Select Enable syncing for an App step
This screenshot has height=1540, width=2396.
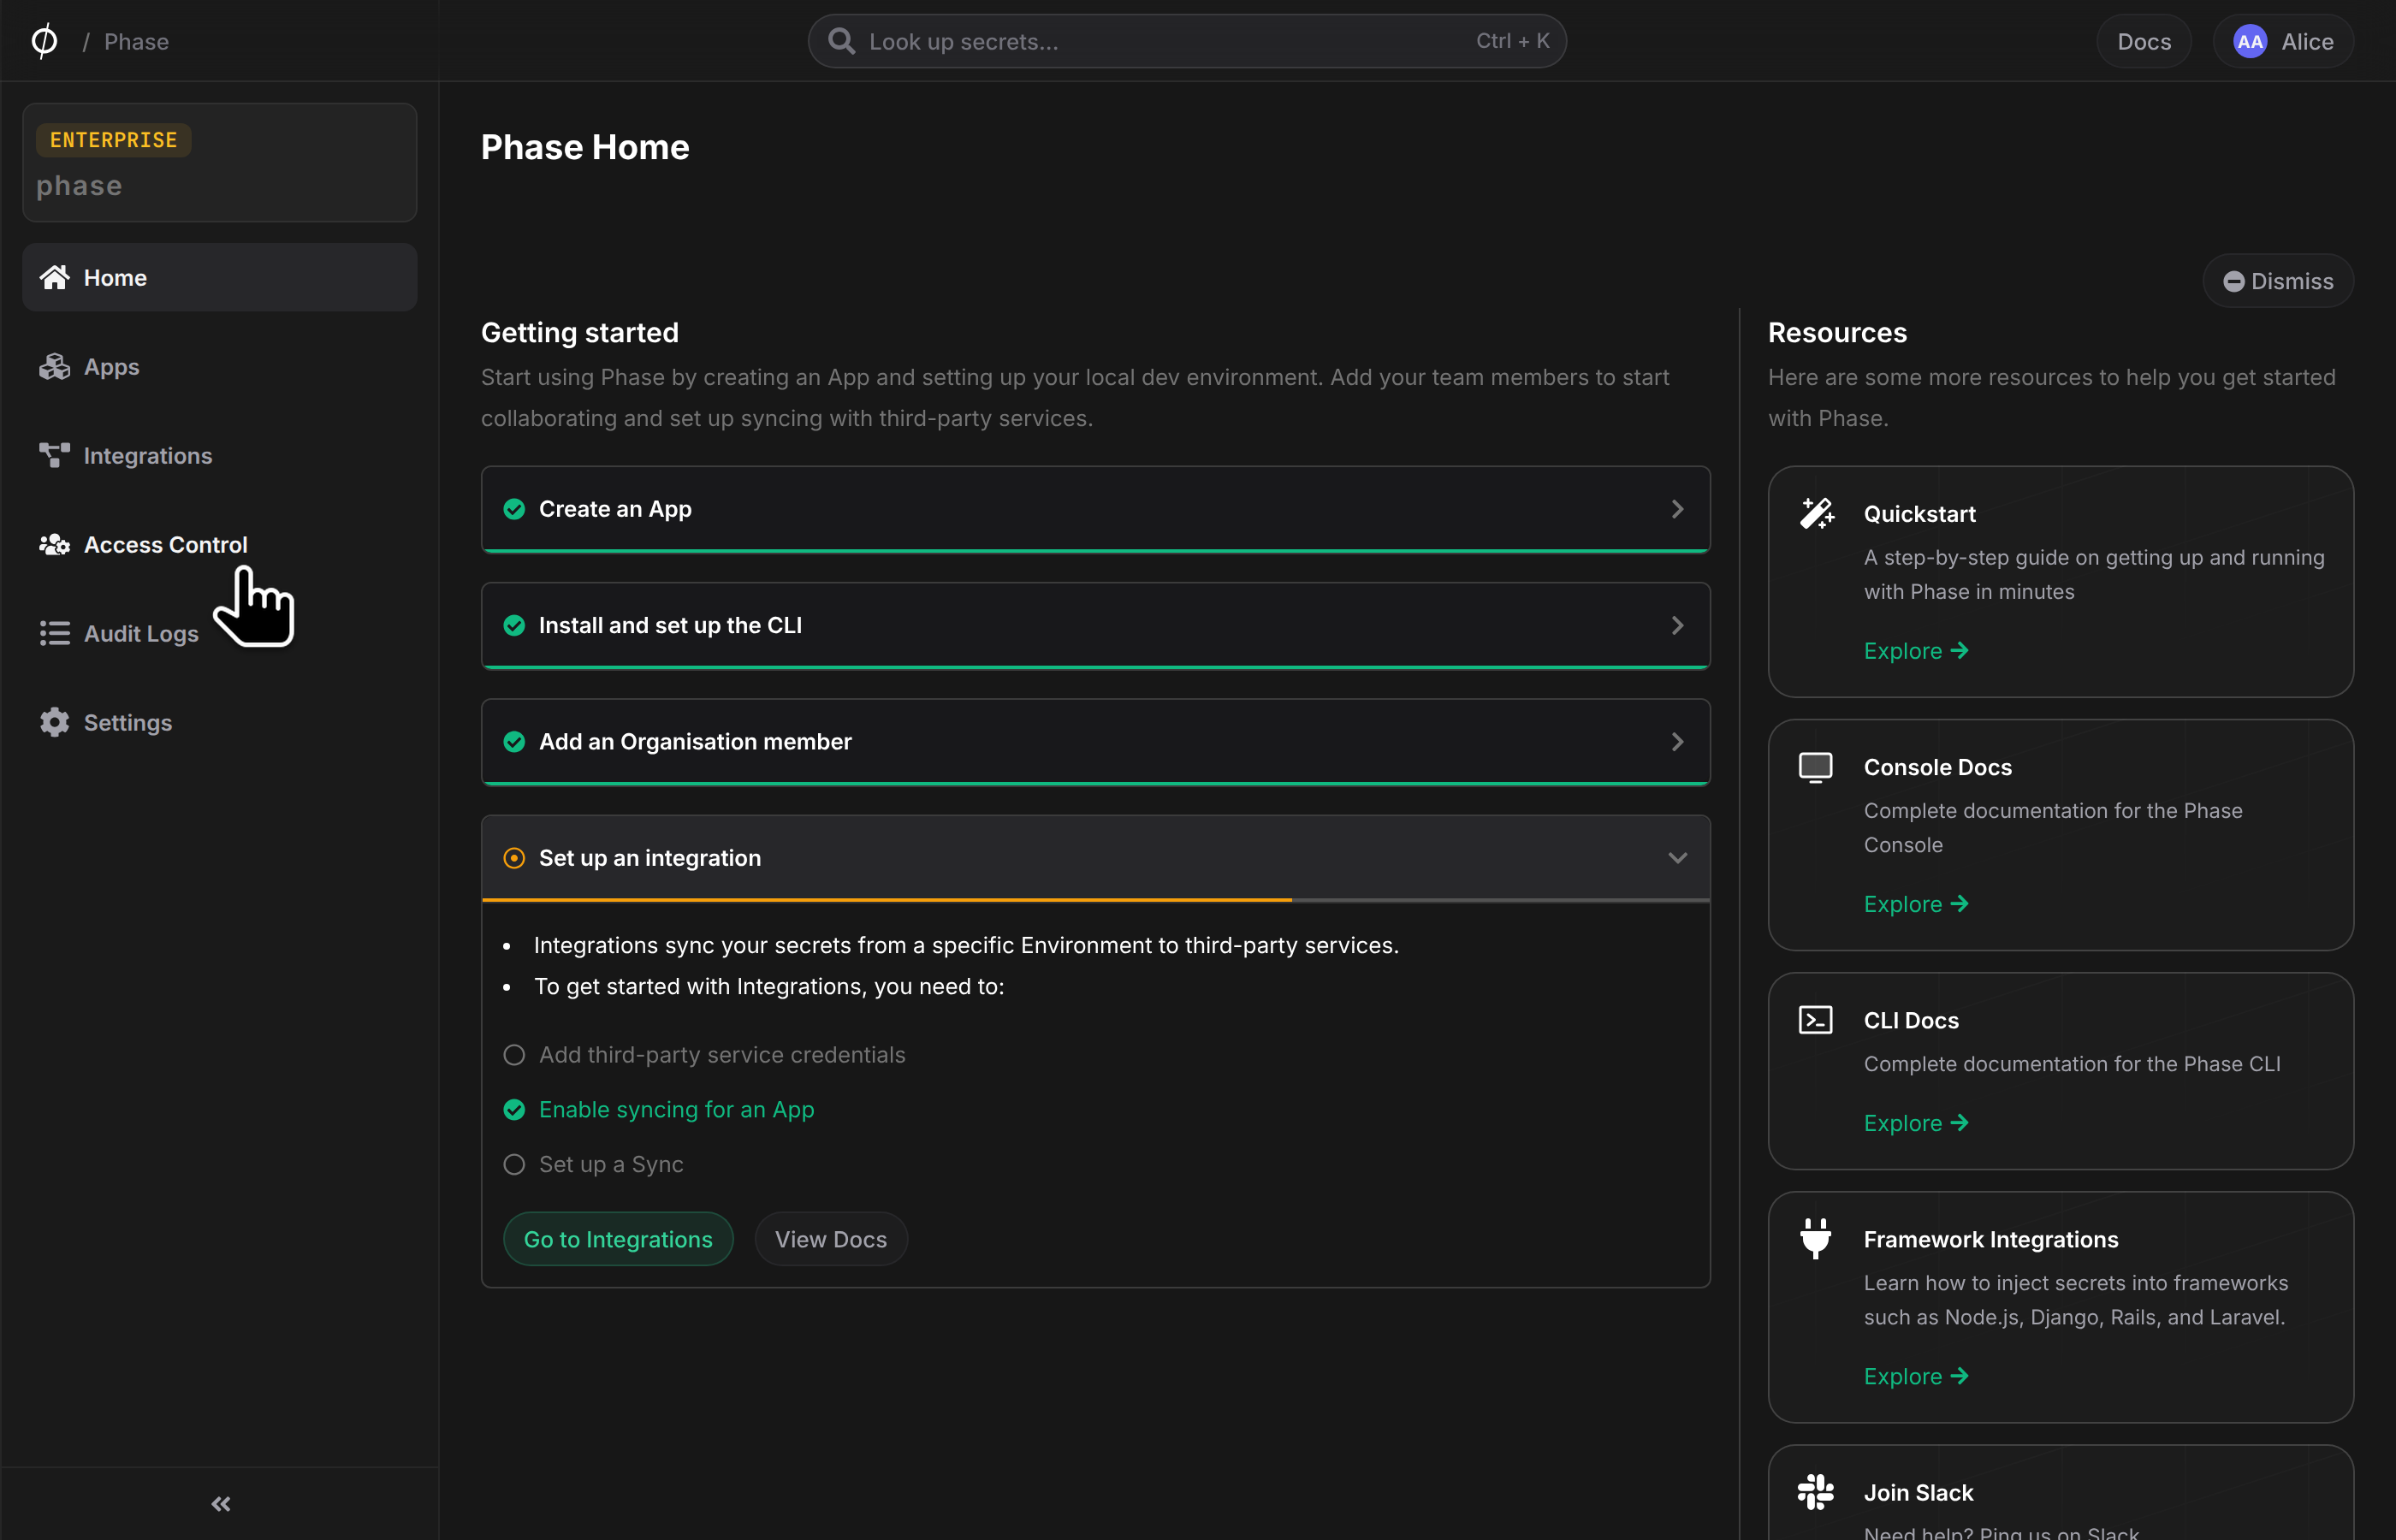(659, 1110)
